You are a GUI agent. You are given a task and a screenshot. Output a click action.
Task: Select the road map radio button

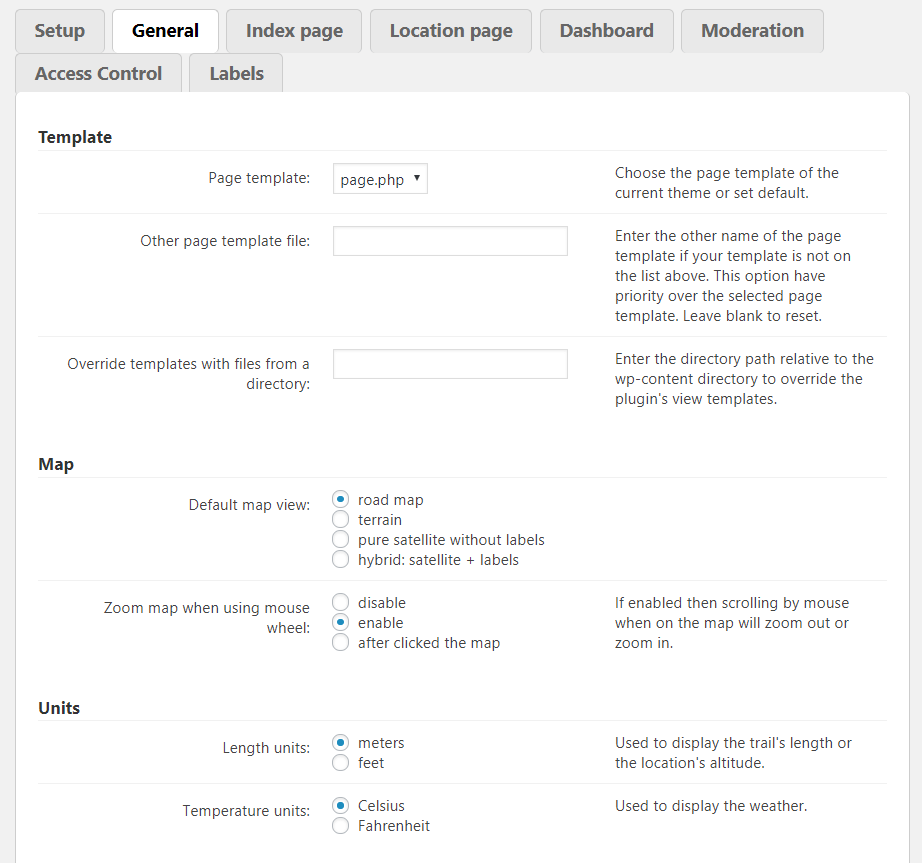click(x=341, y=500)
